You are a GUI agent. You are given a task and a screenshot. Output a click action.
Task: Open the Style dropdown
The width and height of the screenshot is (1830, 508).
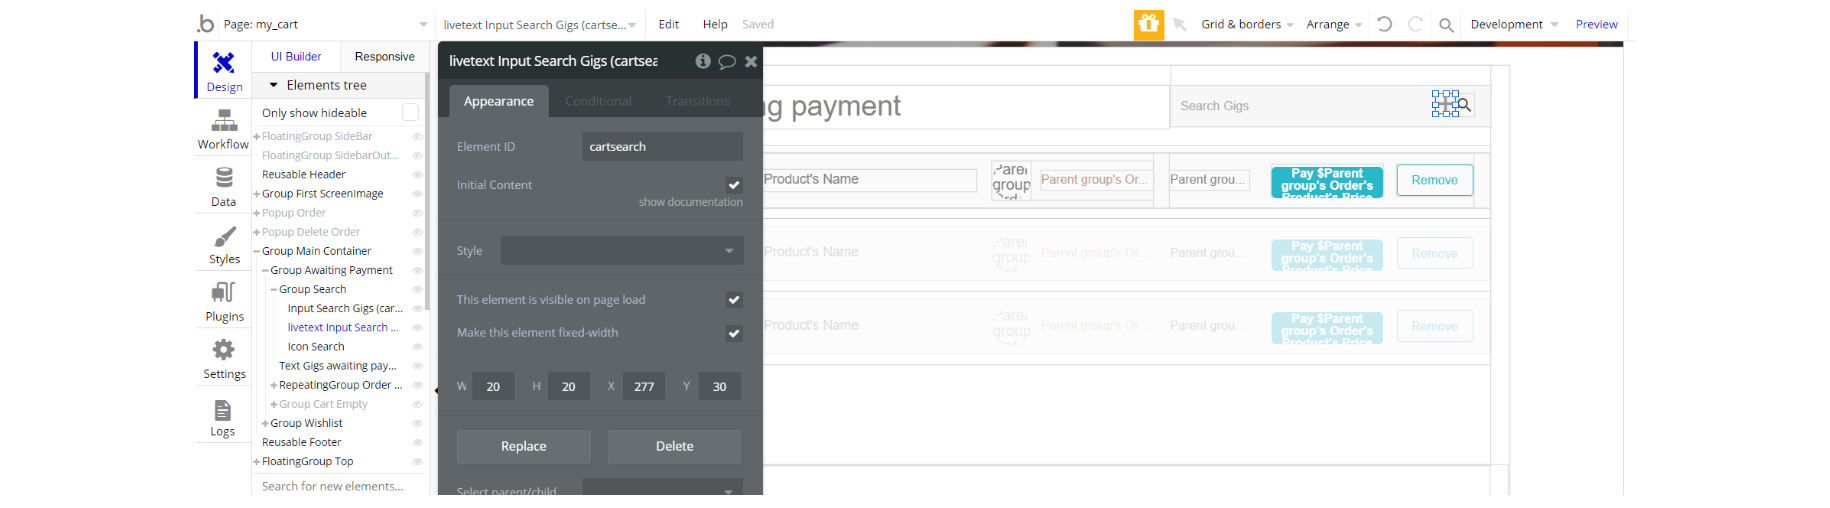point(622,251)
